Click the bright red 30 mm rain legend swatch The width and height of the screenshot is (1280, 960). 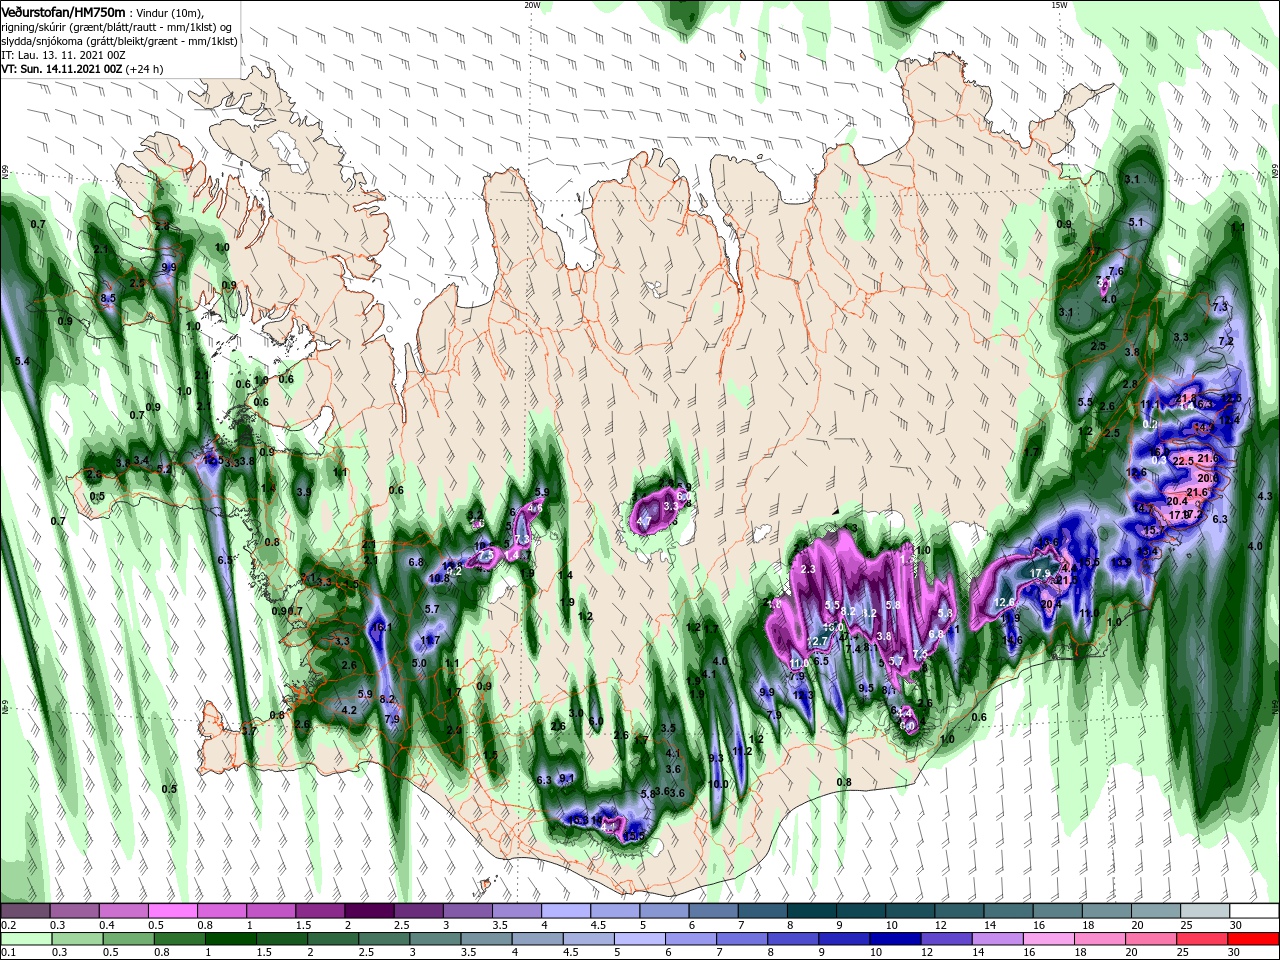[1253, 939]
